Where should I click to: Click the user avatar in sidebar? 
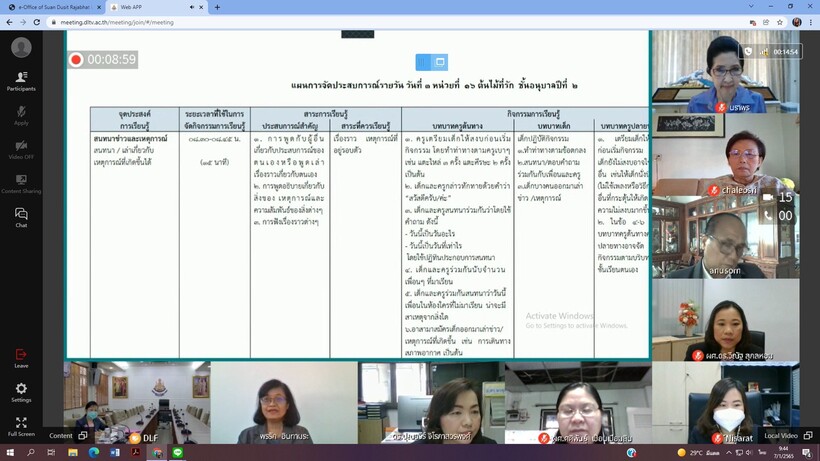[x=21, y=47]
